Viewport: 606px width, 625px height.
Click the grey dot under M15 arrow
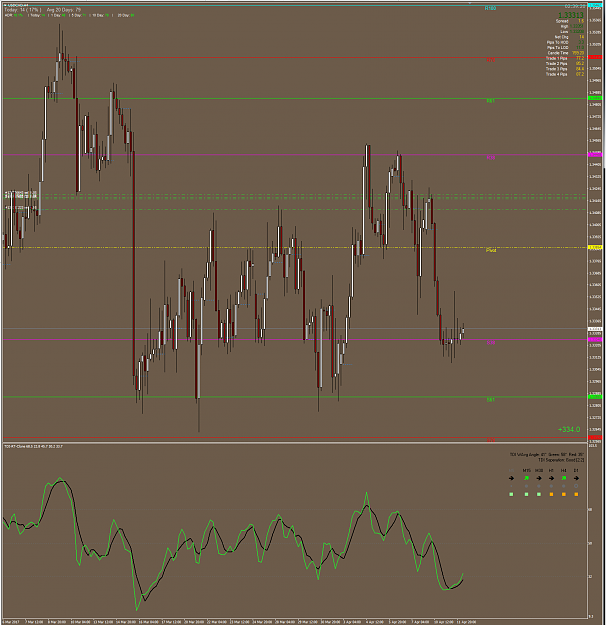coord(526,486)
